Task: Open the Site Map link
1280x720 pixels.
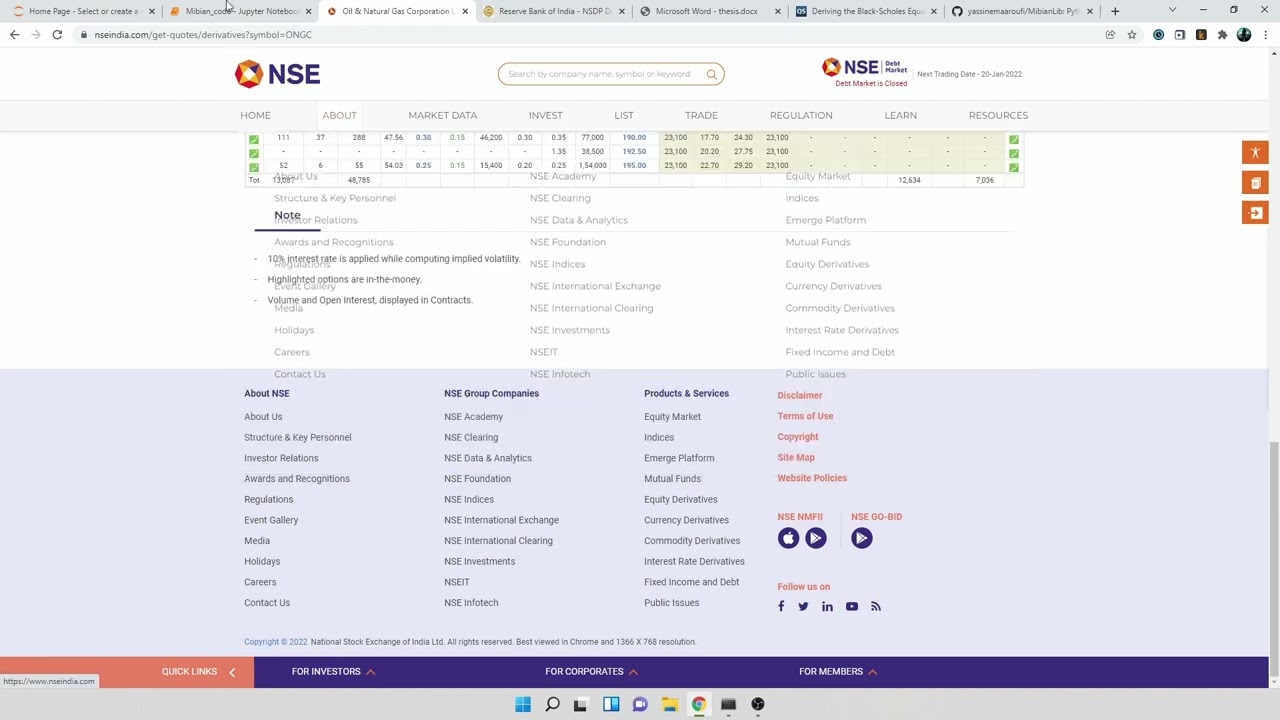Action: [x=796, y=457]
